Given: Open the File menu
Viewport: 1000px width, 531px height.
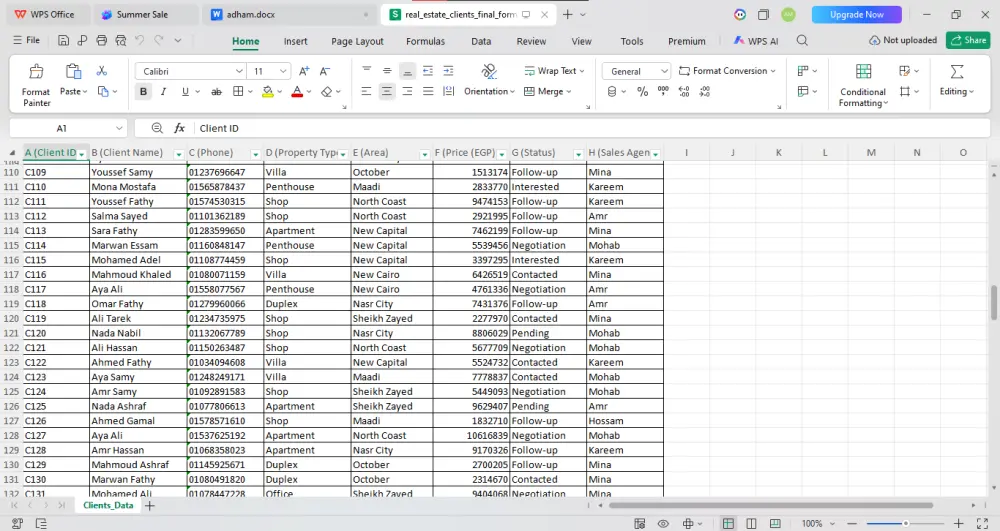Looking at the screenshot, I should 27,40.
